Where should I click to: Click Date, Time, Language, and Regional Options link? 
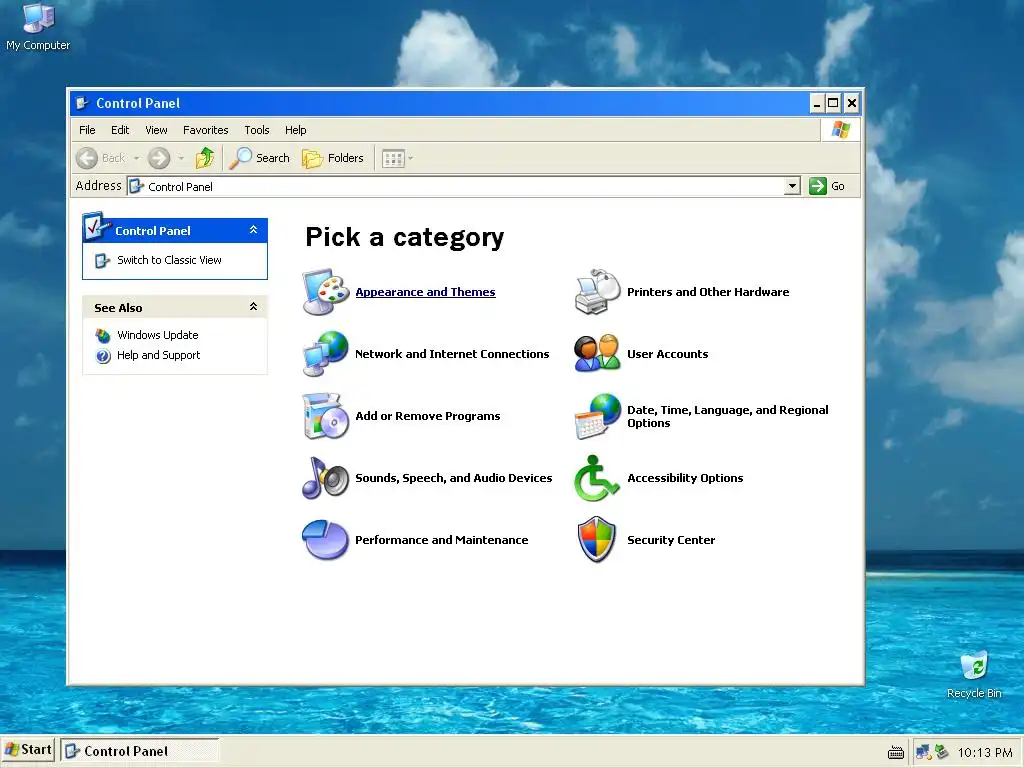click(x=728, y=416)
